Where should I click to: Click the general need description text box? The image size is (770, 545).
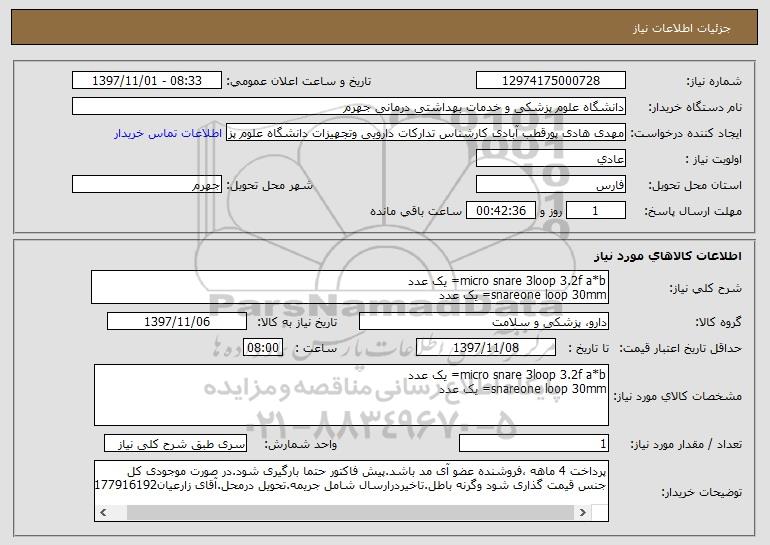pos(350,287)
